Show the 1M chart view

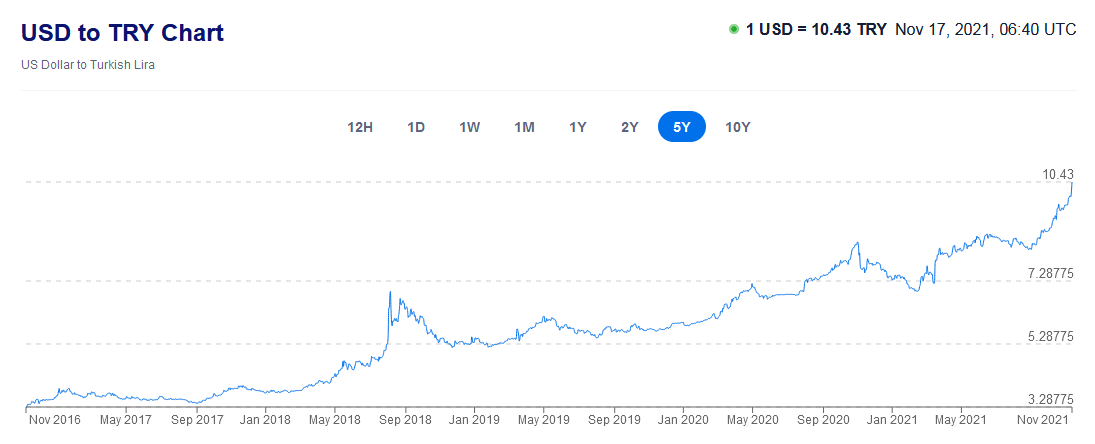tap(524, 127)
